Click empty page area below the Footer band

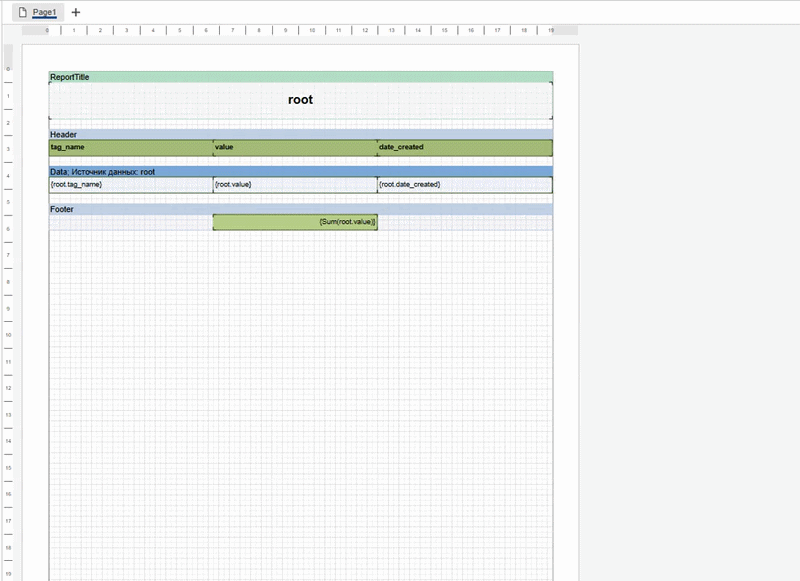pyautogui.click(x=300, y=400)
